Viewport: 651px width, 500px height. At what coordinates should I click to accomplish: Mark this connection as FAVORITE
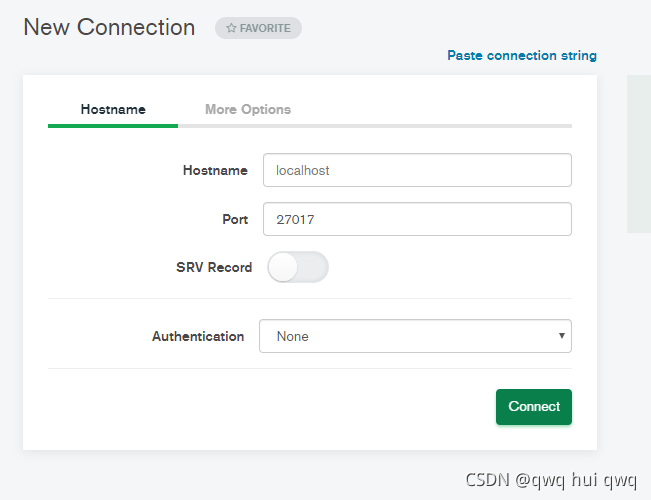click(258, 28)
